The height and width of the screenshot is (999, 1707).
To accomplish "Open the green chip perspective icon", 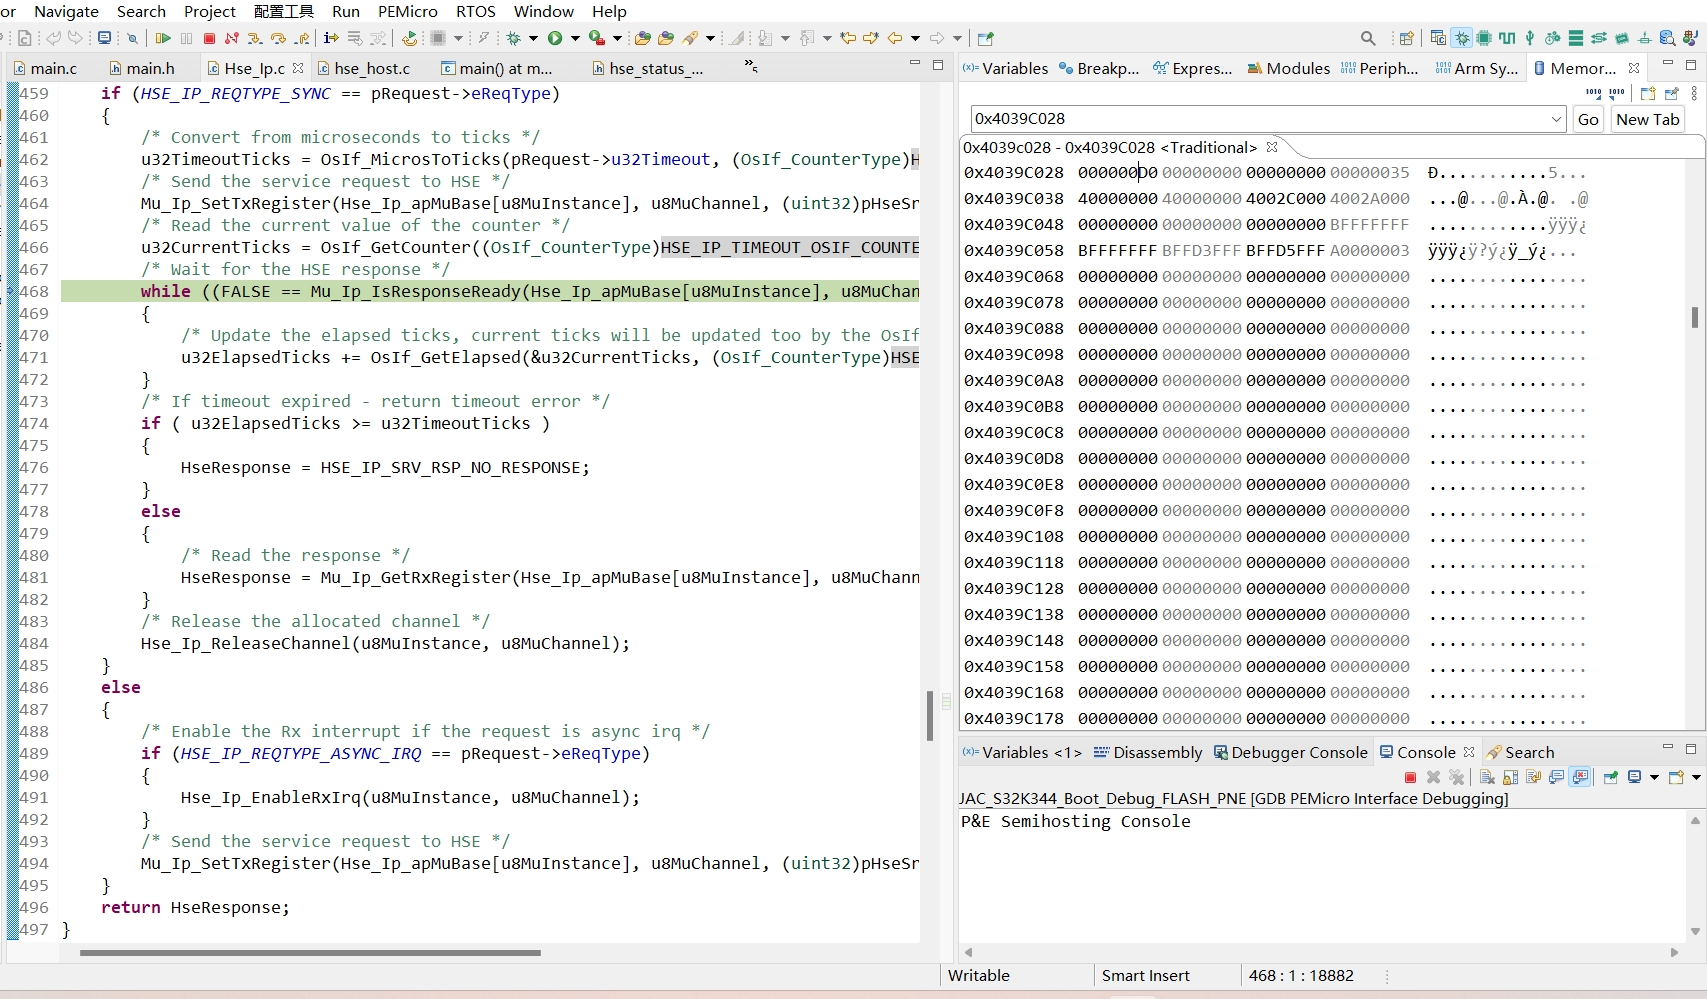I will click(1485, 38).
